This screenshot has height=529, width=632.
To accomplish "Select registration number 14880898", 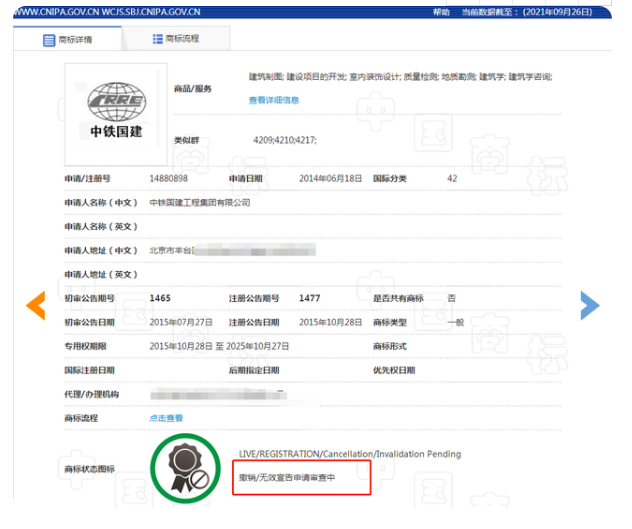I will tap(168, 179).
